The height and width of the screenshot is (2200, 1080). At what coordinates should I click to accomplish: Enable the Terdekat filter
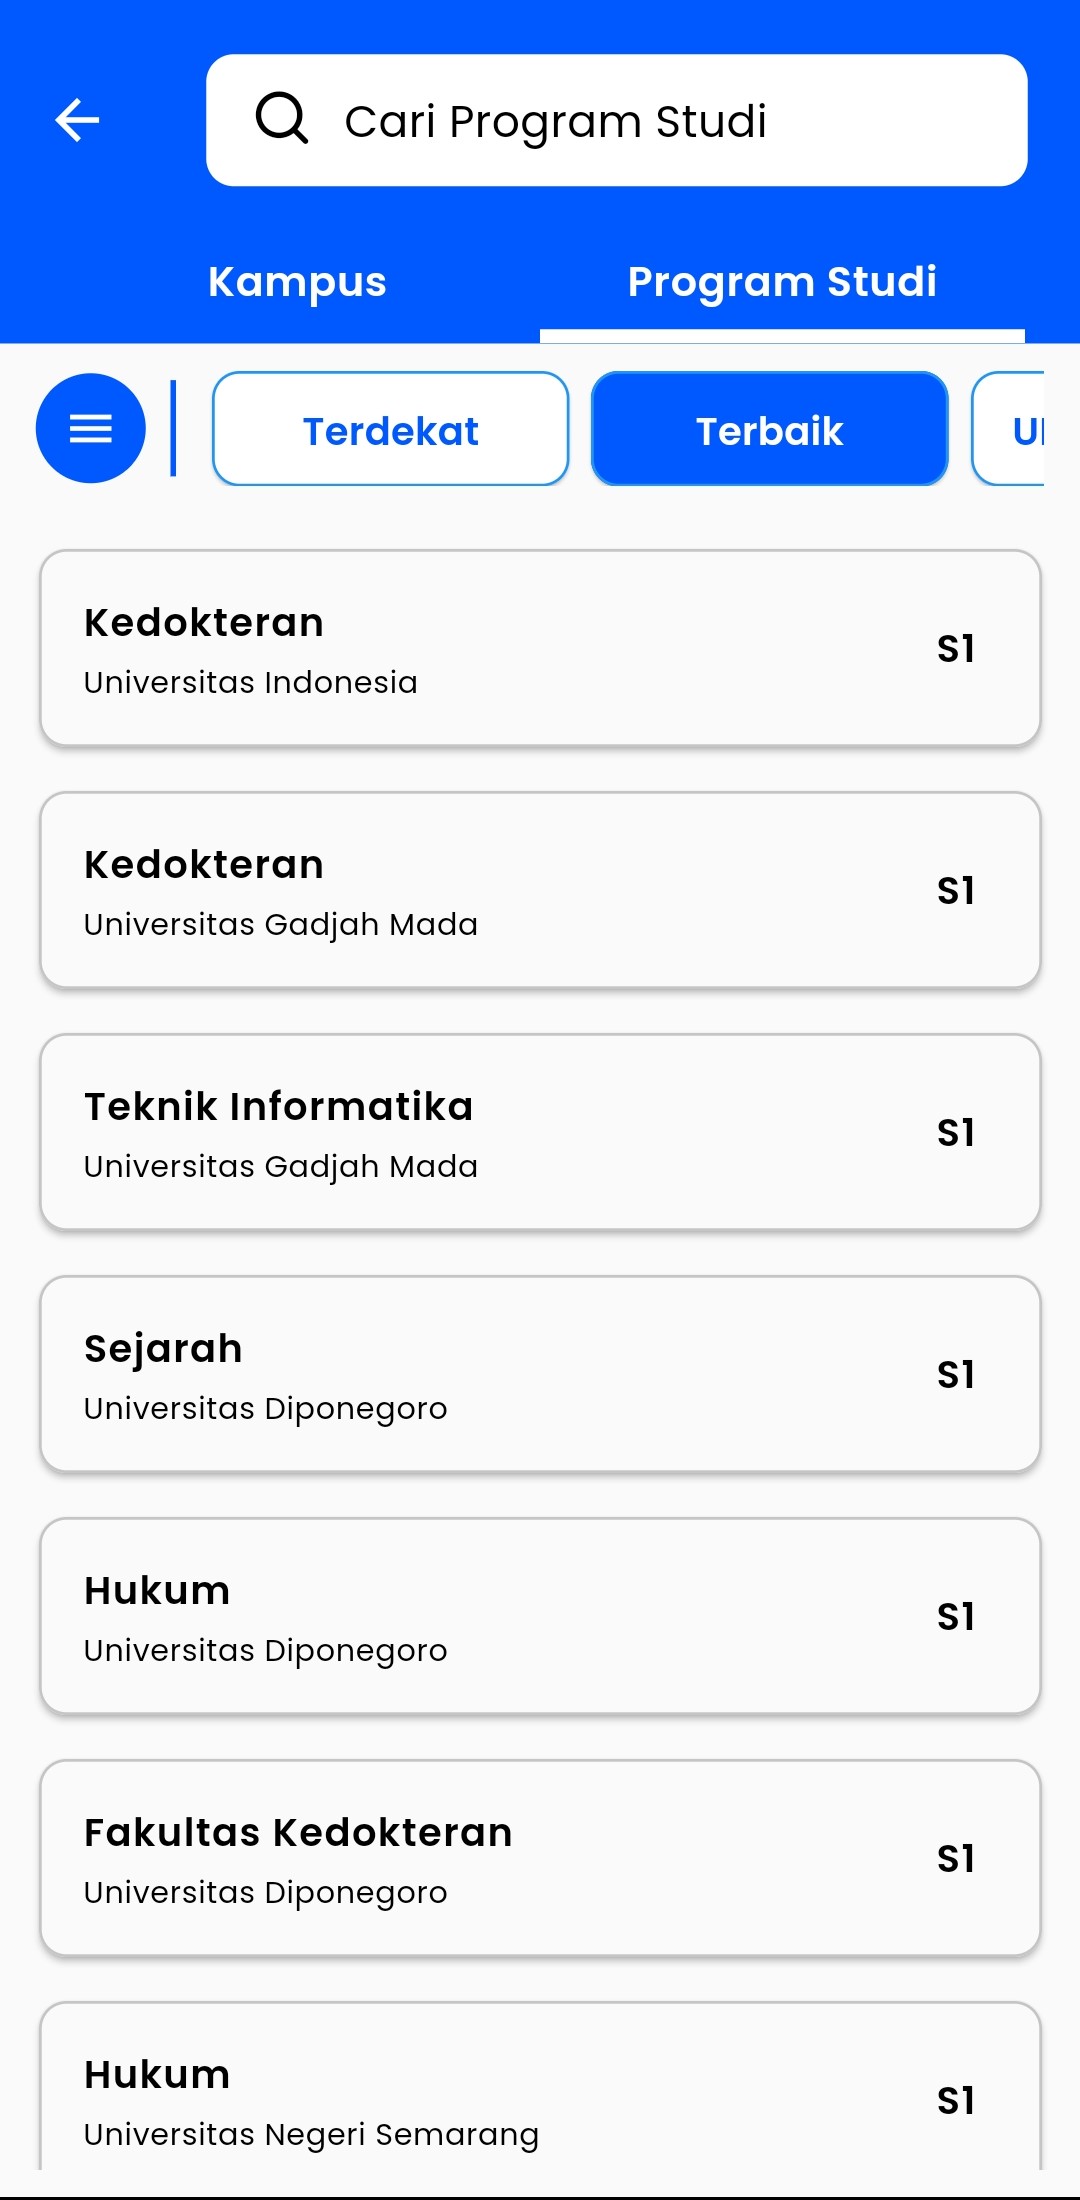tap(390, 430)
